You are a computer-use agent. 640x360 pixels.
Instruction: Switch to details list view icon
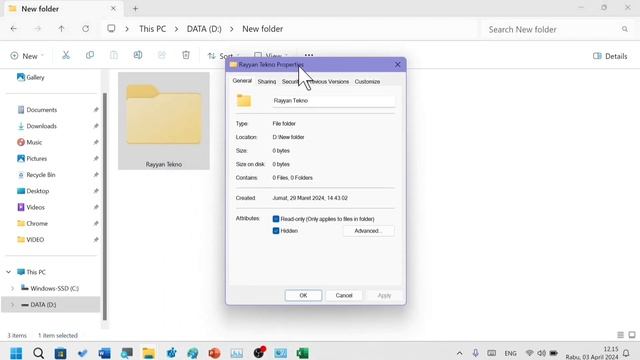pos(620,335)
